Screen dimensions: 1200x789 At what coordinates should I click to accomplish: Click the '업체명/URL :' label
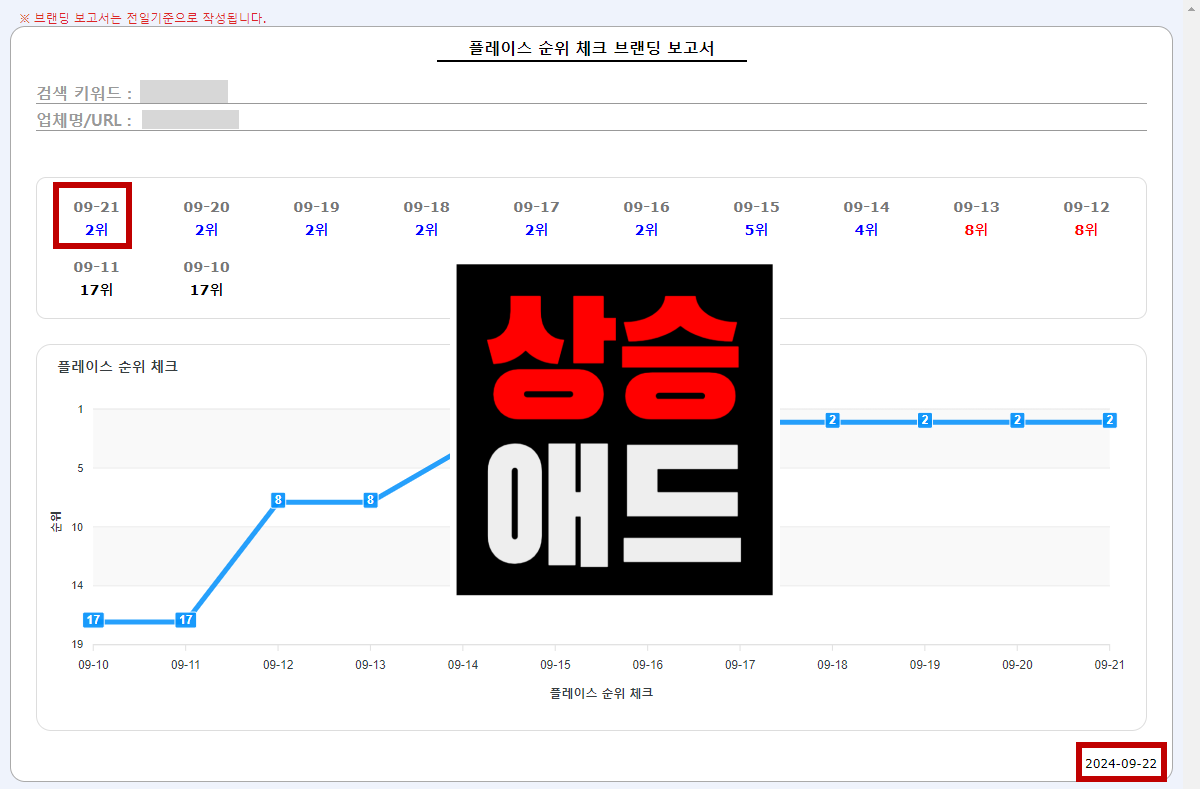pos(84,121)
